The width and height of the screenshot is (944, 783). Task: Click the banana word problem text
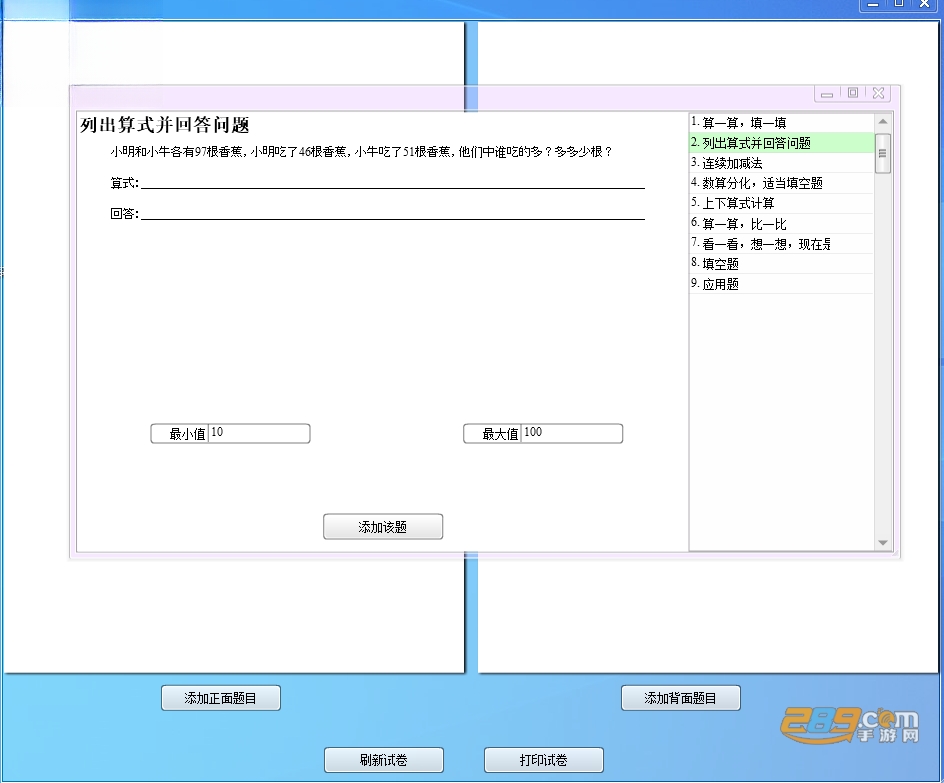[361, 152]
